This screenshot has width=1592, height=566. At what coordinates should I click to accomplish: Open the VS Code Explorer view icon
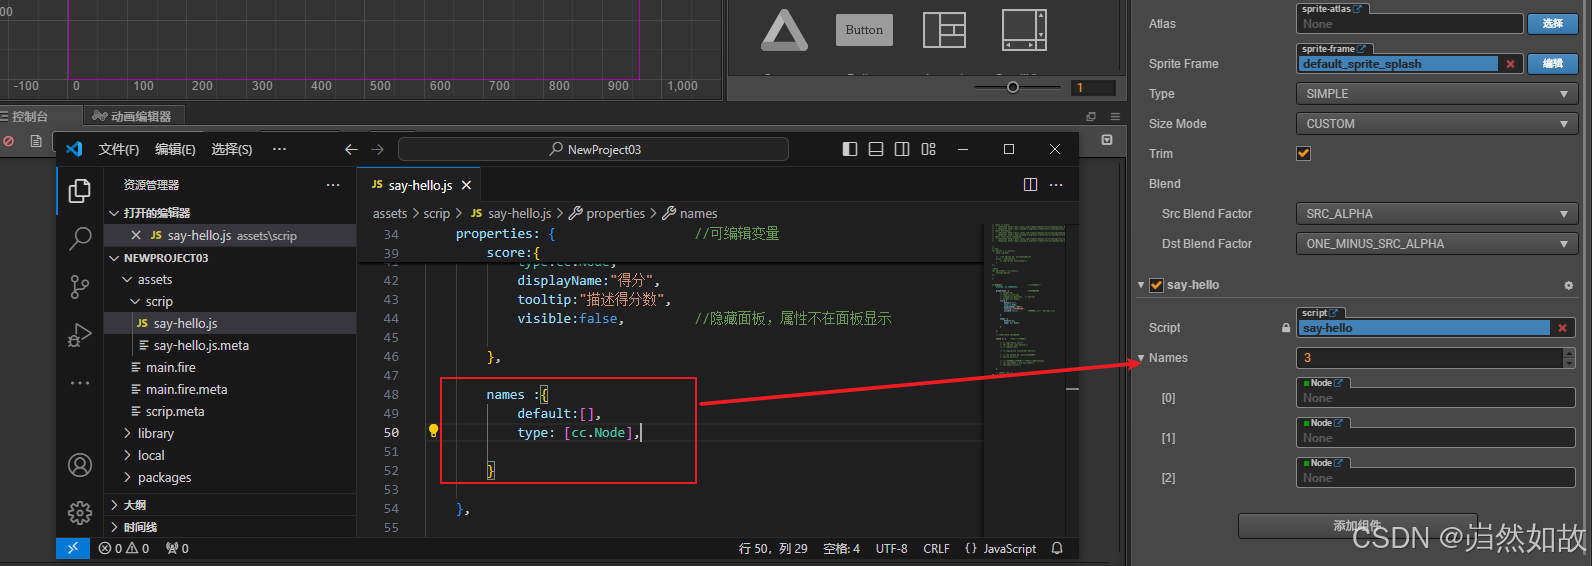coord(80,190)
